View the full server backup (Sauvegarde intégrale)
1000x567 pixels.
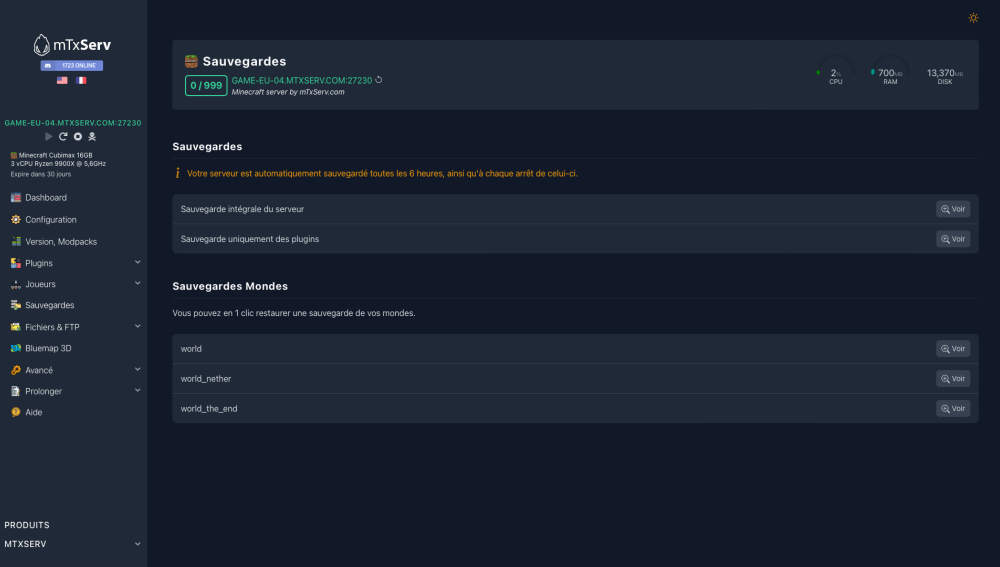pyautogui.click(x=952, y=209)
